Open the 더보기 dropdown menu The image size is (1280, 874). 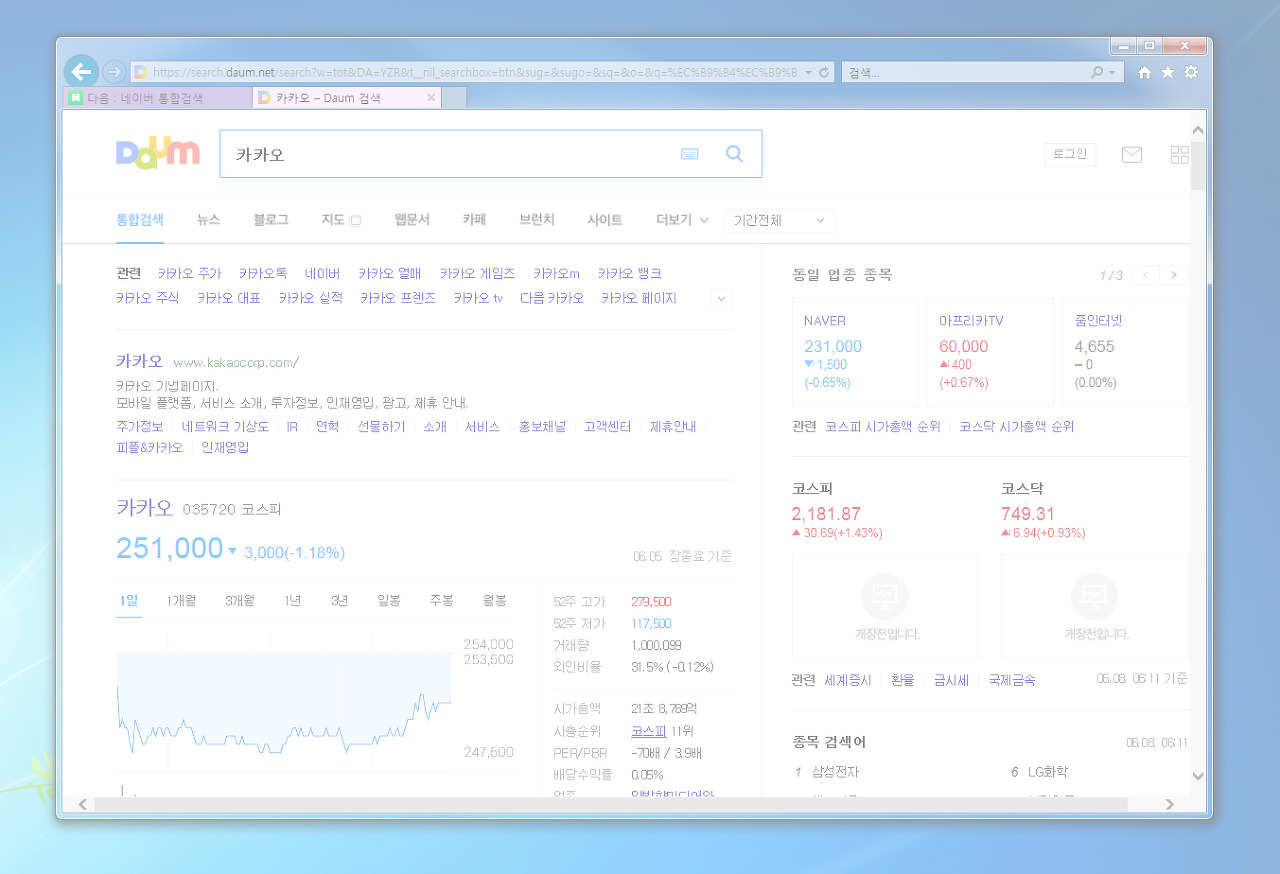coord(683,220)
